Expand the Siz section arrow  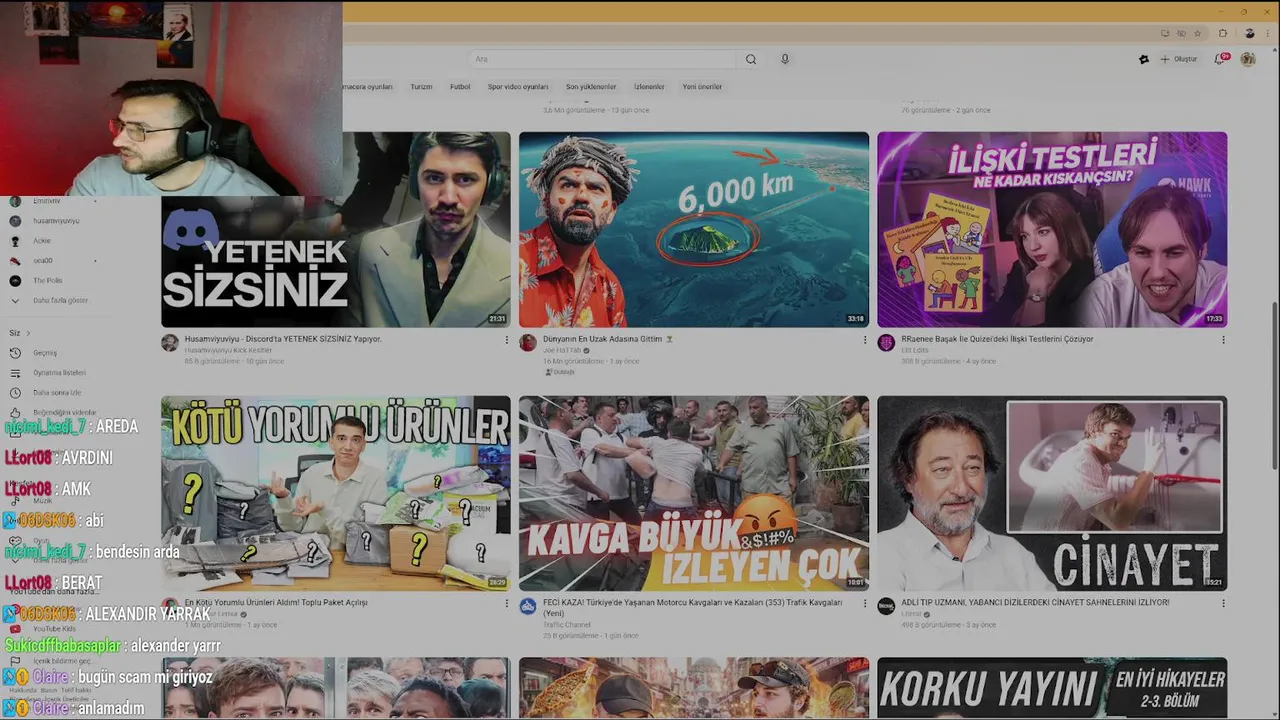point(28,333)
